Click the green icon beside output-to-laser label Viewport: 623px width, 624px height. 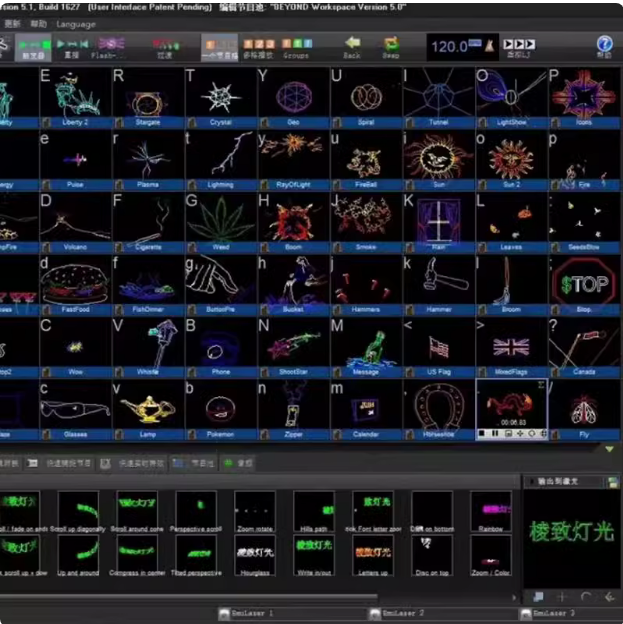613,482
